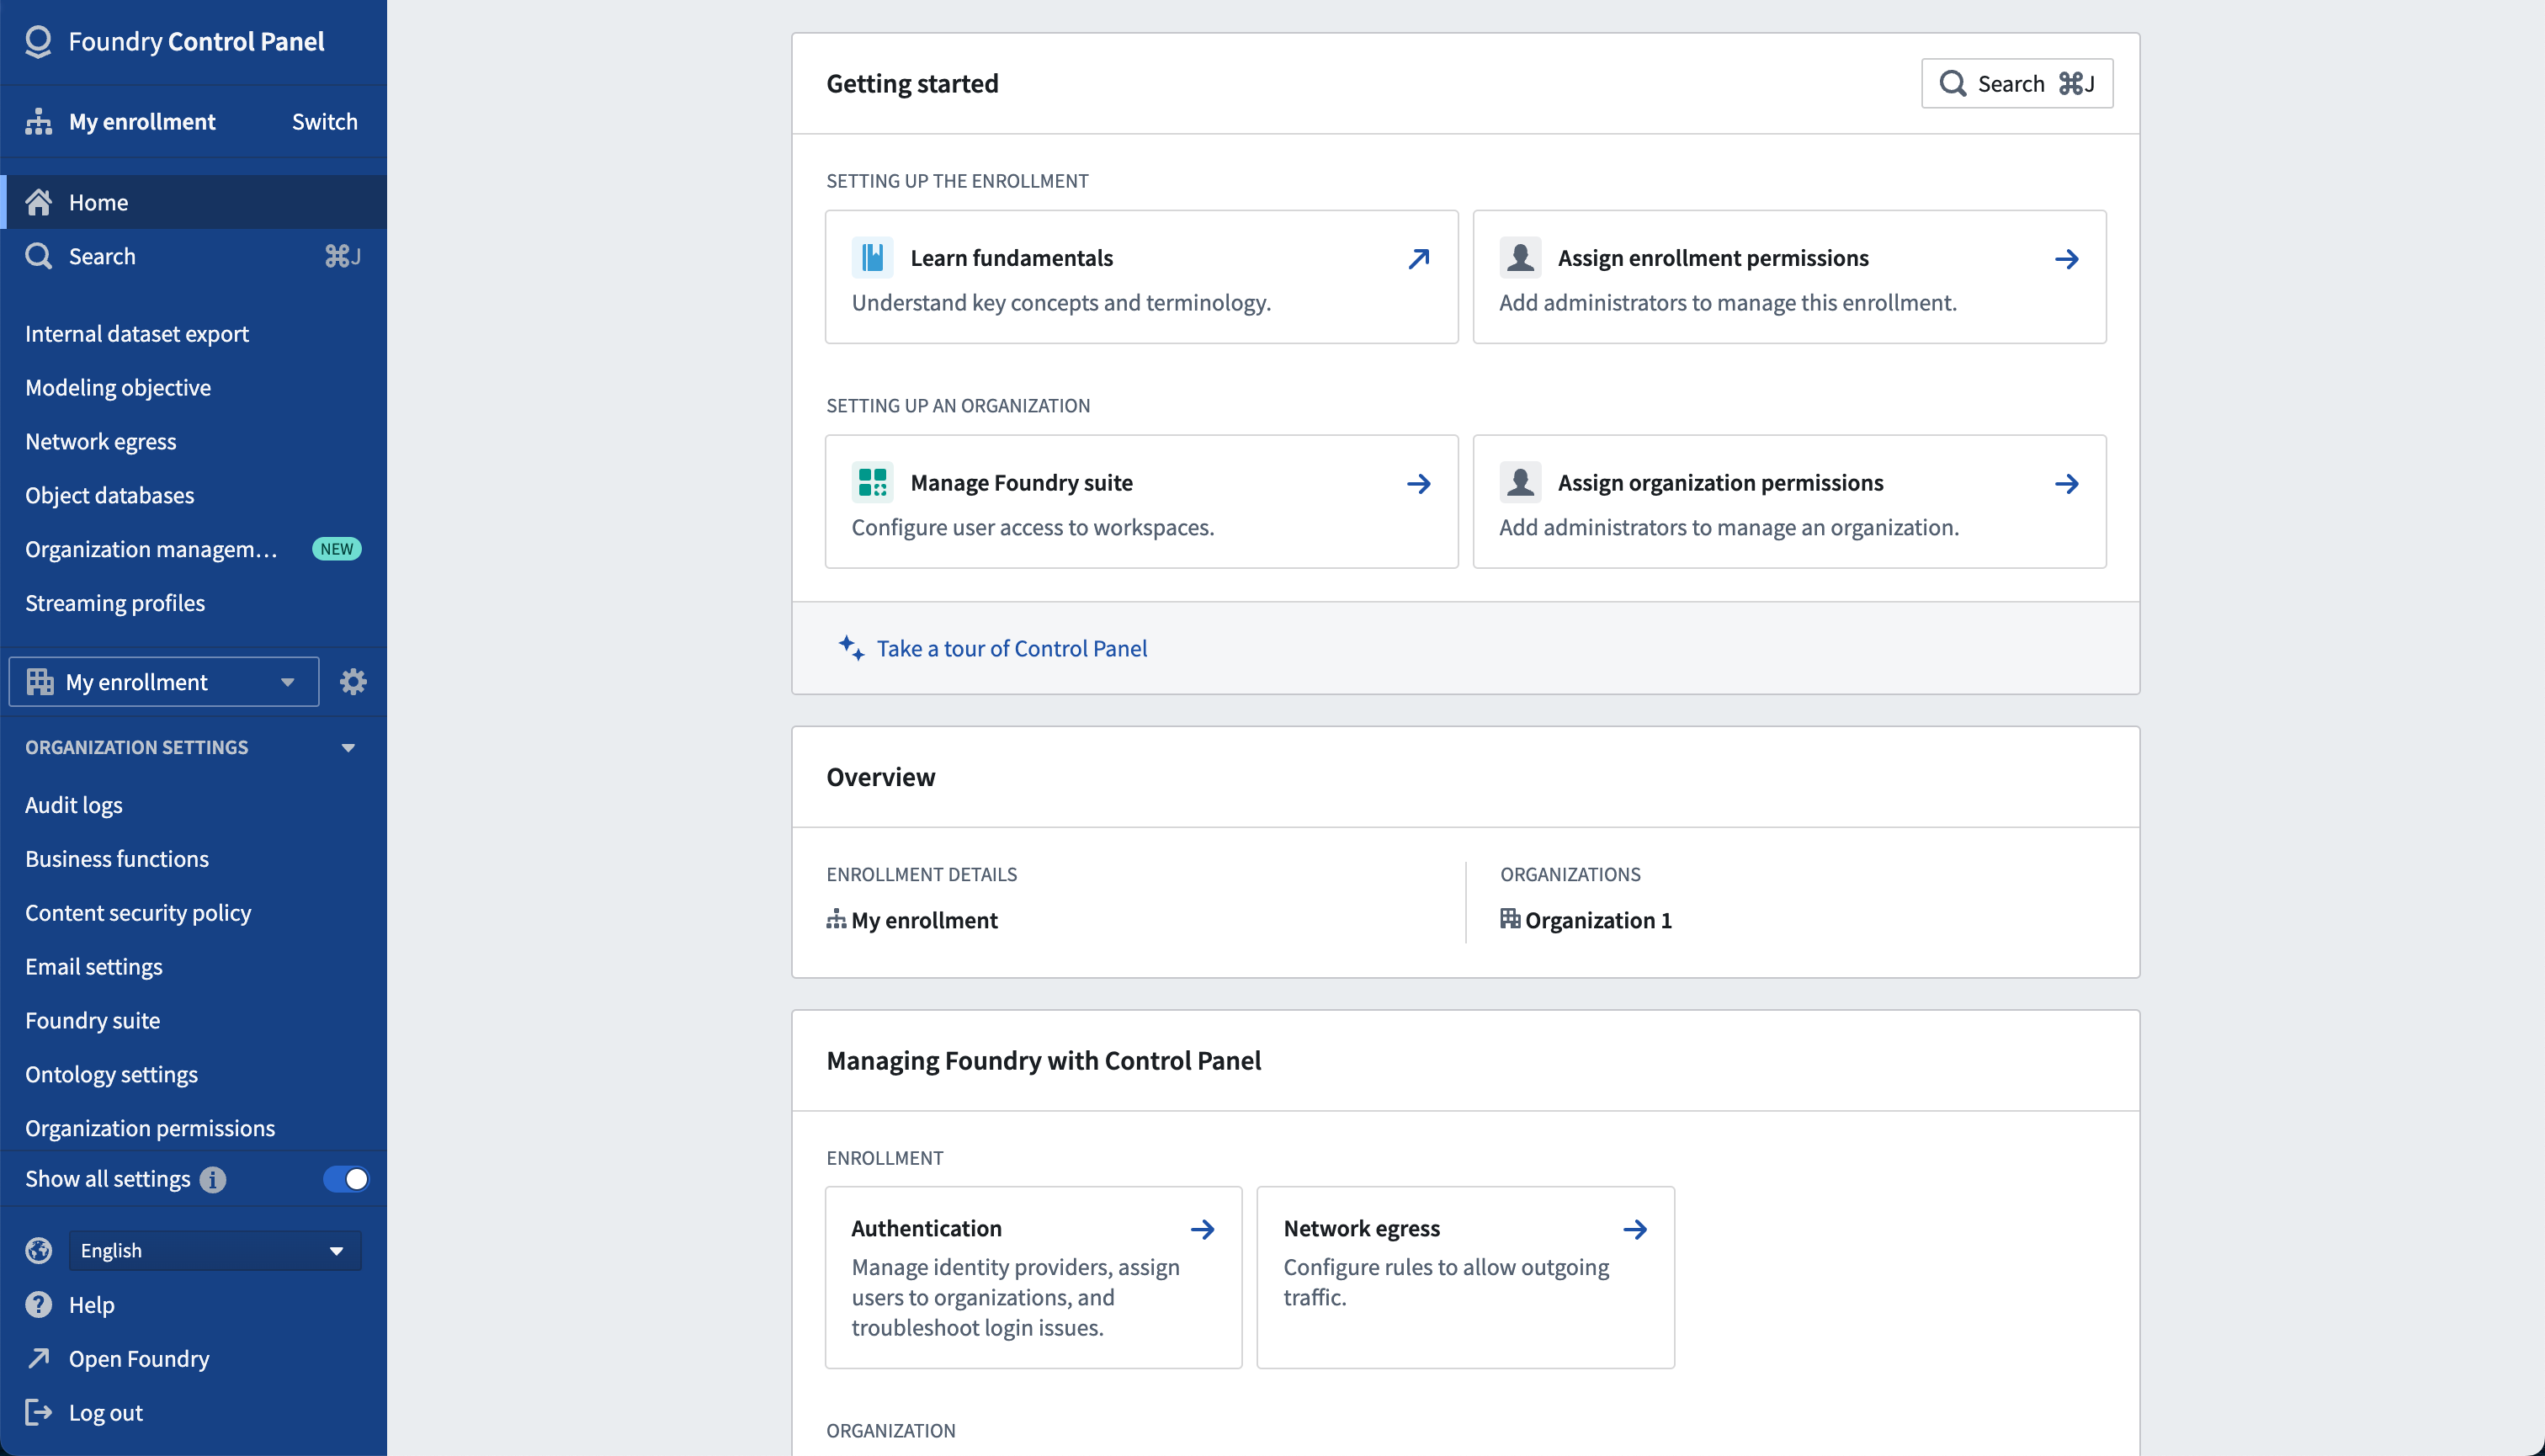Screen dimensions: 2545x1456
Task: Click the person icon on Assign enrollment permissions
Action: [1520, 258]
